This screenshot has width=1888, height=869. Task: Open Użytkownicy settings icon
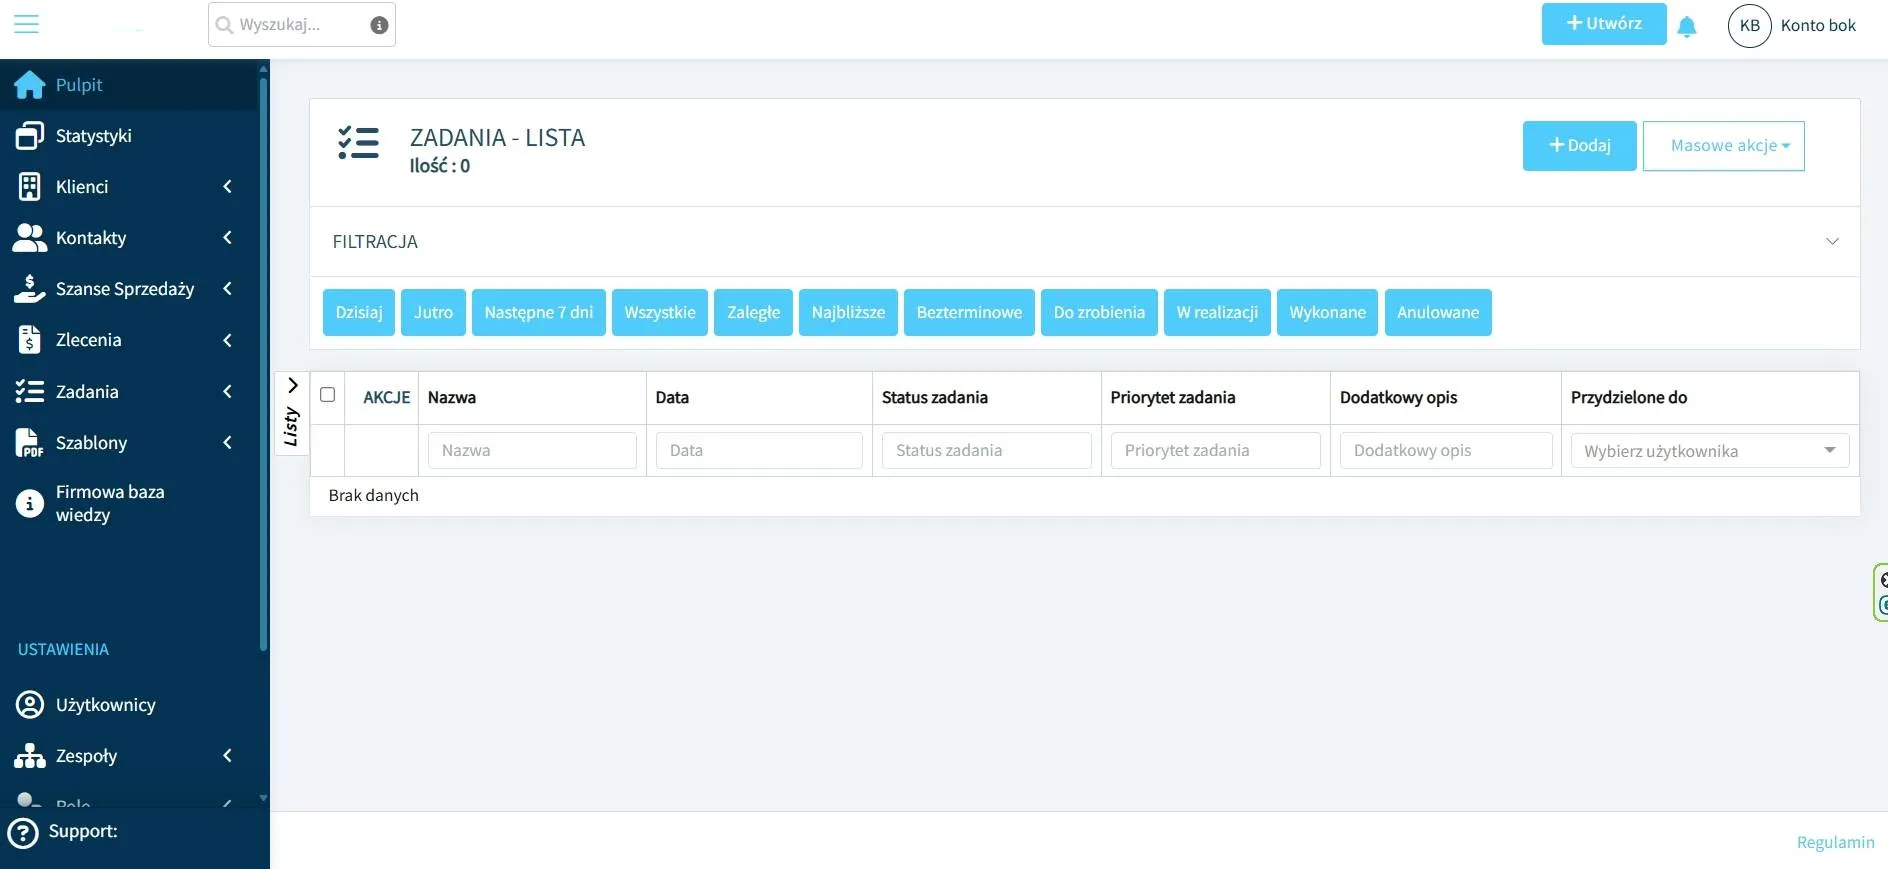(x=30, y=705)
